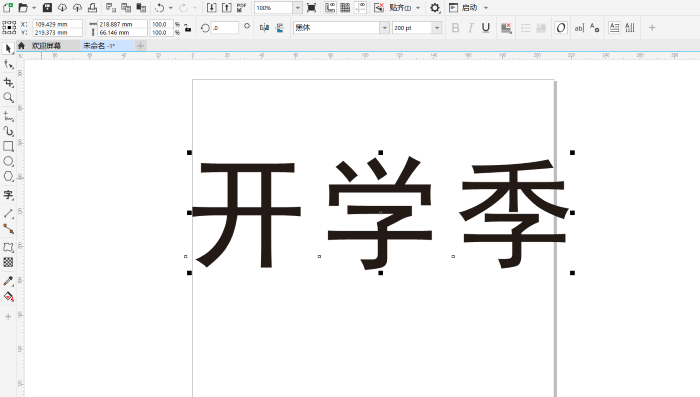
Task: Switch to the 未命名 -1 document tab
Action: (99, 46)
